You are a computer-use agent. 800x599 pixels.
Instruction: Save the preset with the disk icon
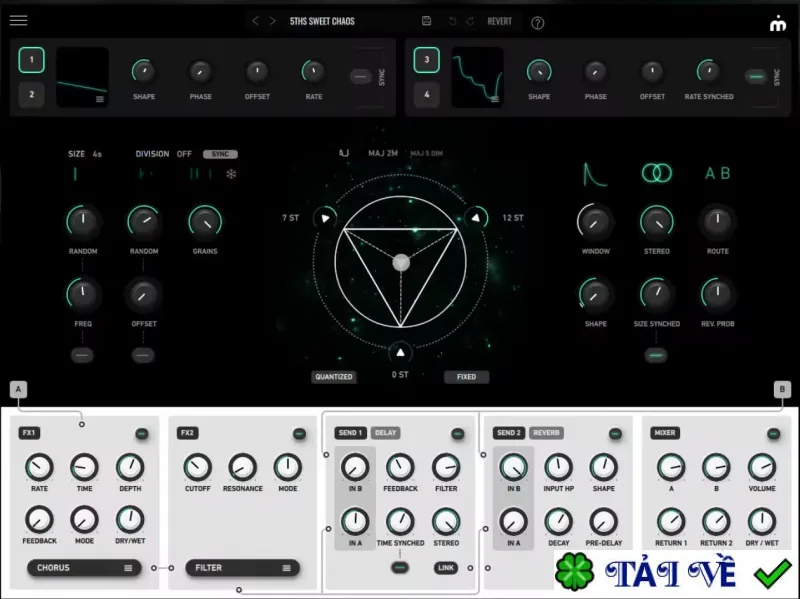pyautogui.click(x=427, y=21)
